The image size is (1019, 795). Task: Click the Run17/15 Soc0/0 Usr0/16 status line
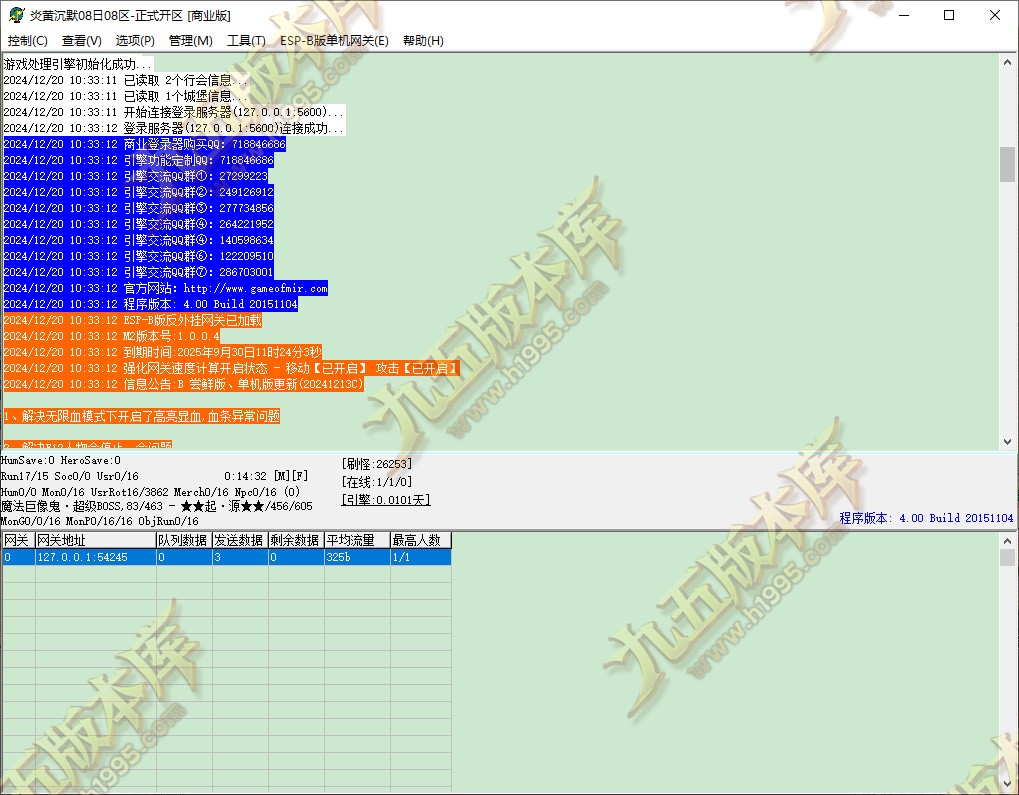click(x=70, y=476)
